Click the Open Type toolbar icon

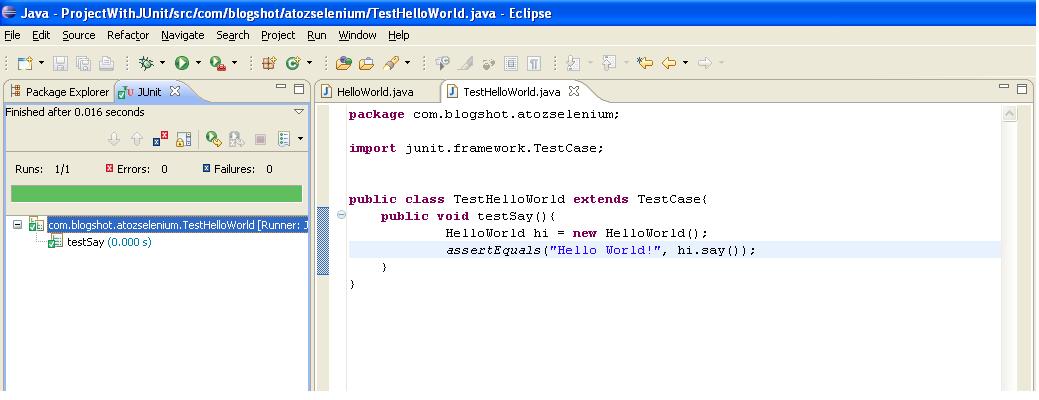pos(343,64)
